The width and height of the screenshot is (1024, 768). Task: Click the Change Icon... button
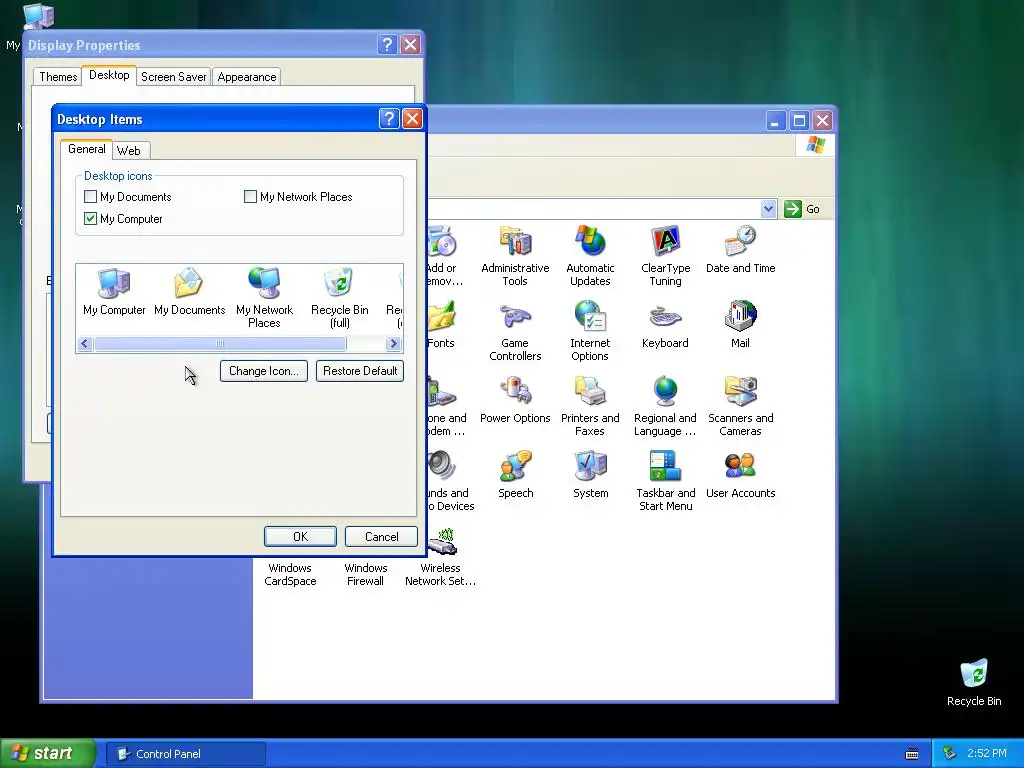264,371
